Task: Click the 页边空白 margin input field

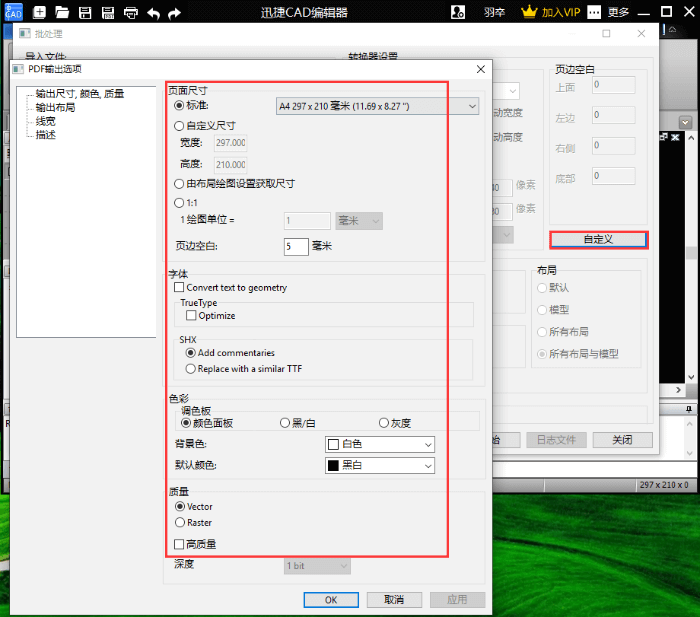Action: (x=296, y=246)
